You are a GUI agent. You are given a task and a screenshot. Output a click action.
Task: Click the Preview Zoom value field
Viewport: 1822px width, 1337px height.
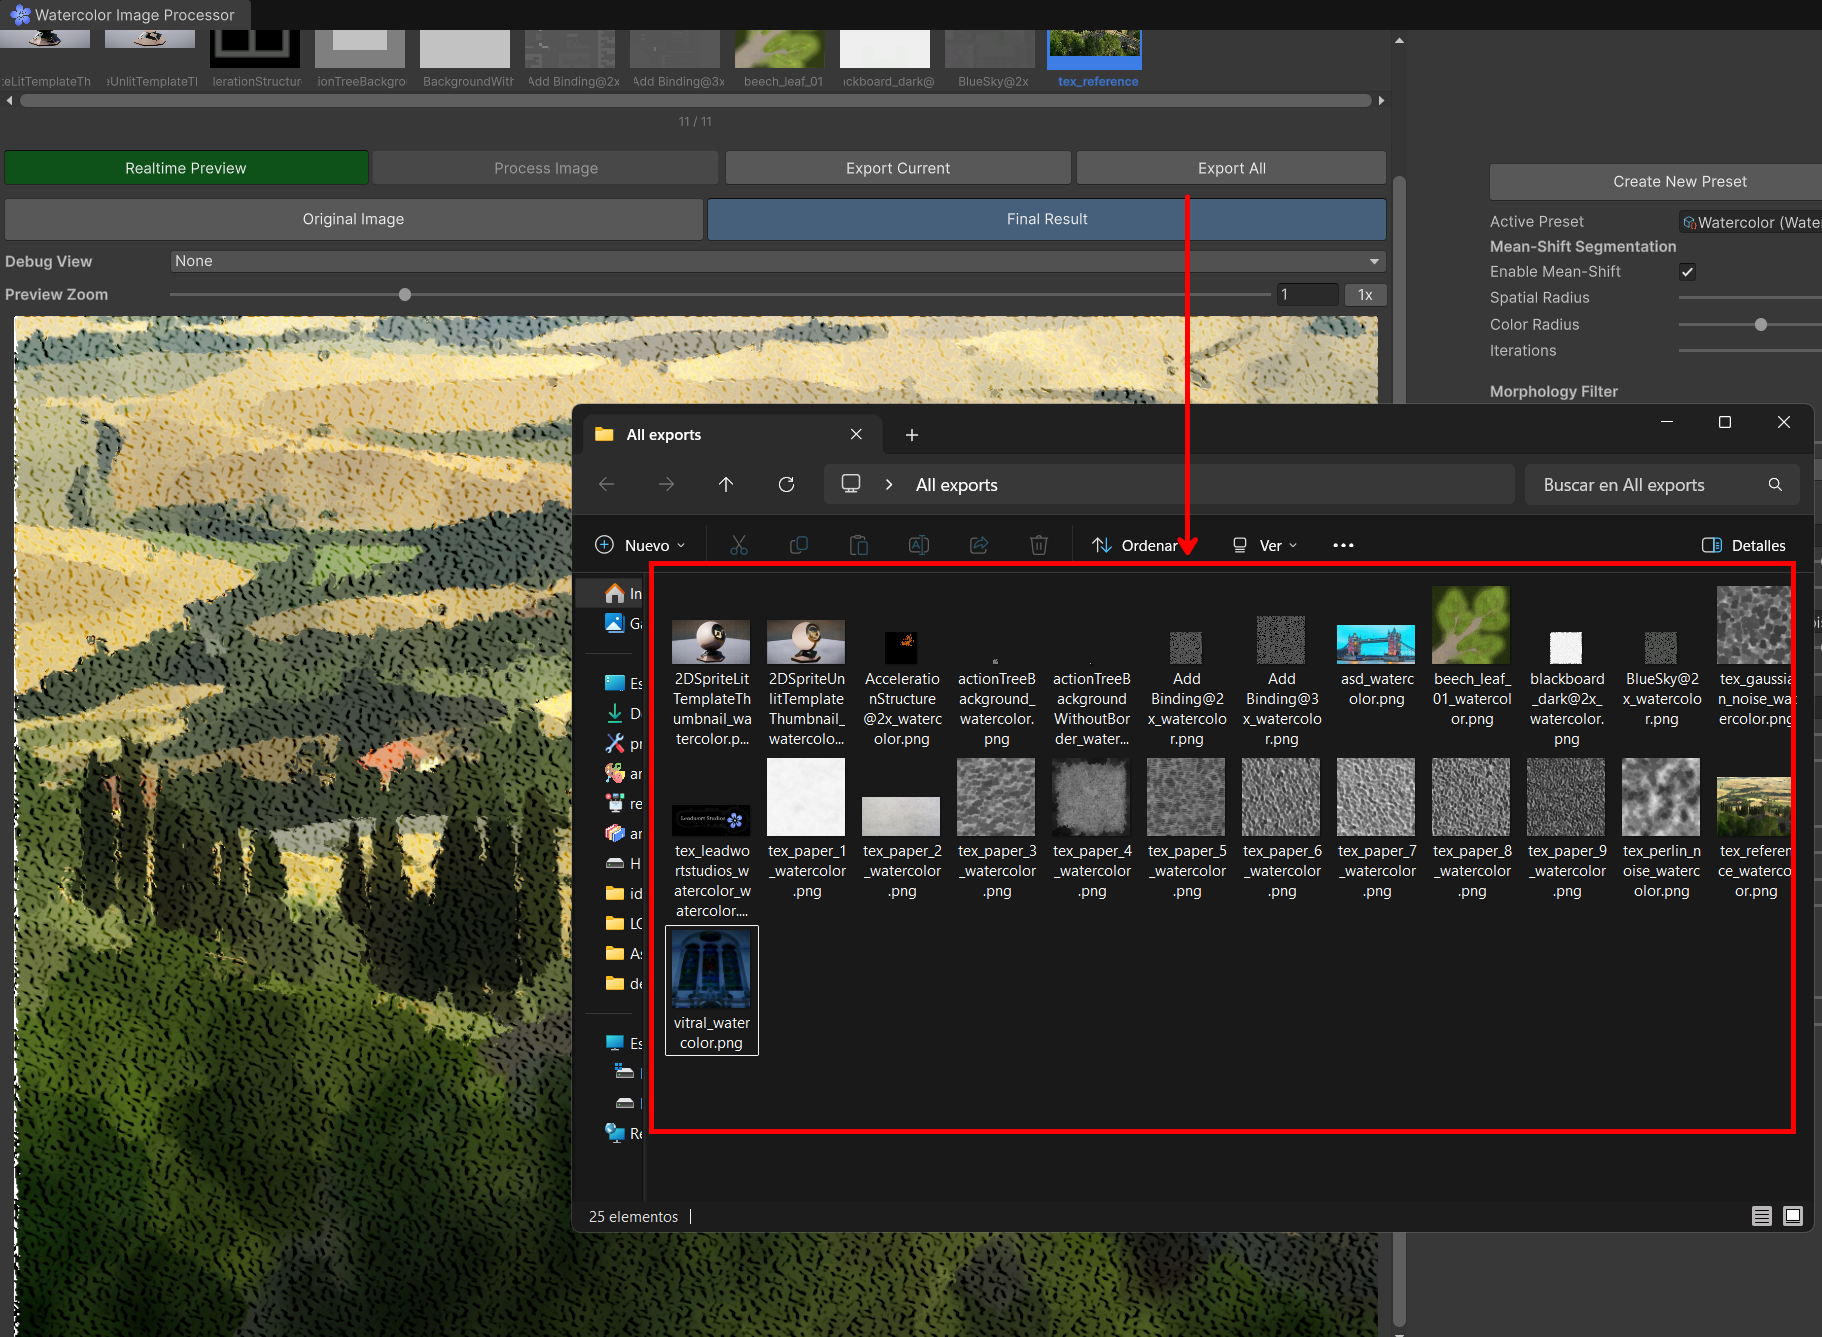[x=1307, y=295]
